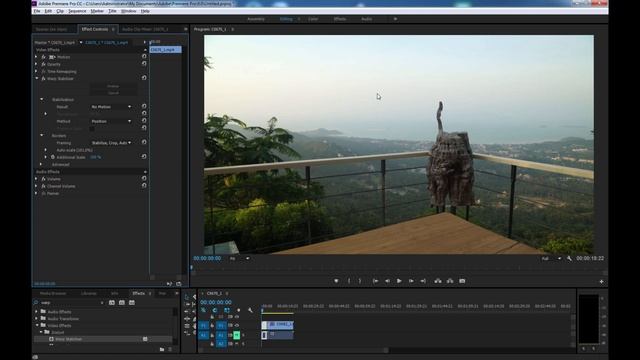640x360 pixels.
Task: Open the File menu
Action: coord(37,11)
